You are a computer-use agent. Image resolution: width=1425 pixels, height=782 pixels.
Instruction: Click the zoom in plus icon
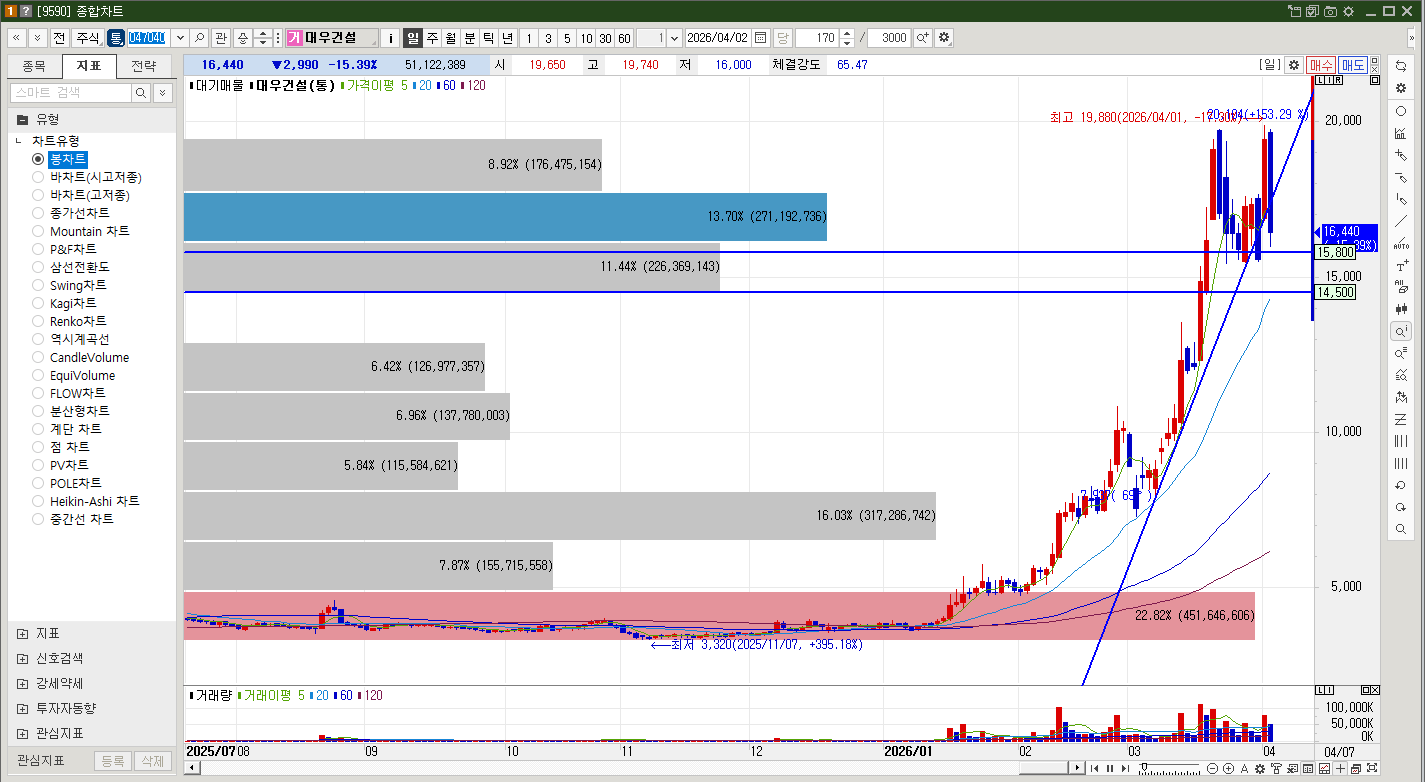pyautogui.click(x=1227, y=768)
